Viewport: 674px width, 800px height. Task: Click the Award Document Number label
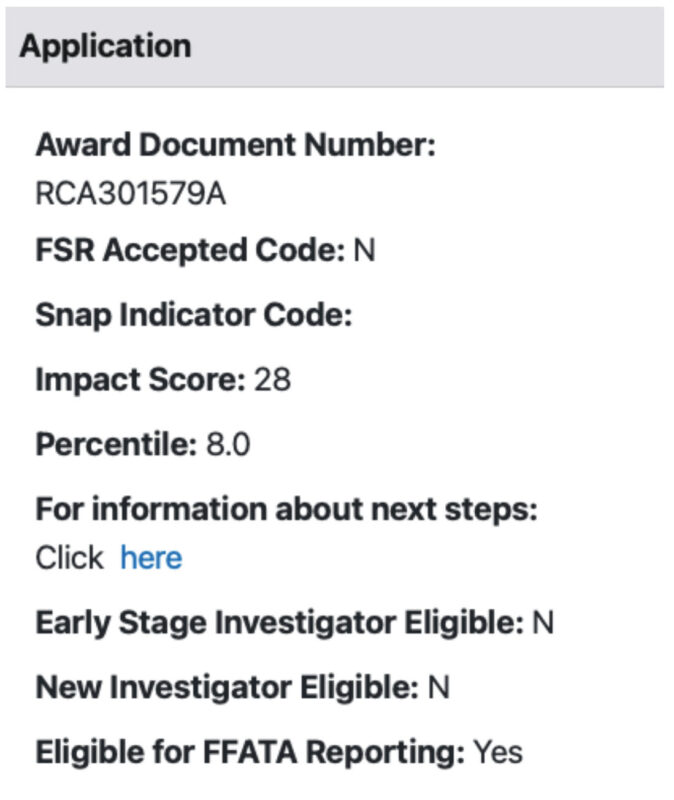236,144
